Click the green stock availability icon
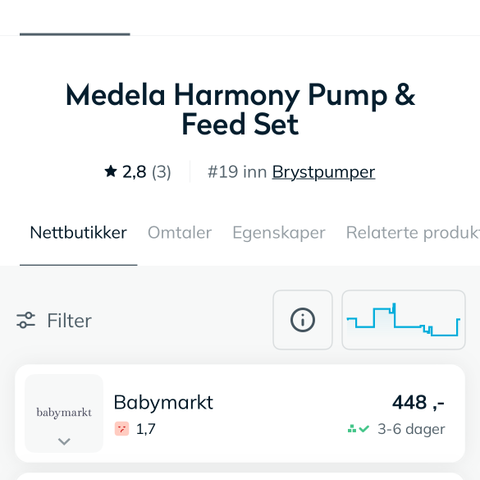 click(x=352, y=429)
